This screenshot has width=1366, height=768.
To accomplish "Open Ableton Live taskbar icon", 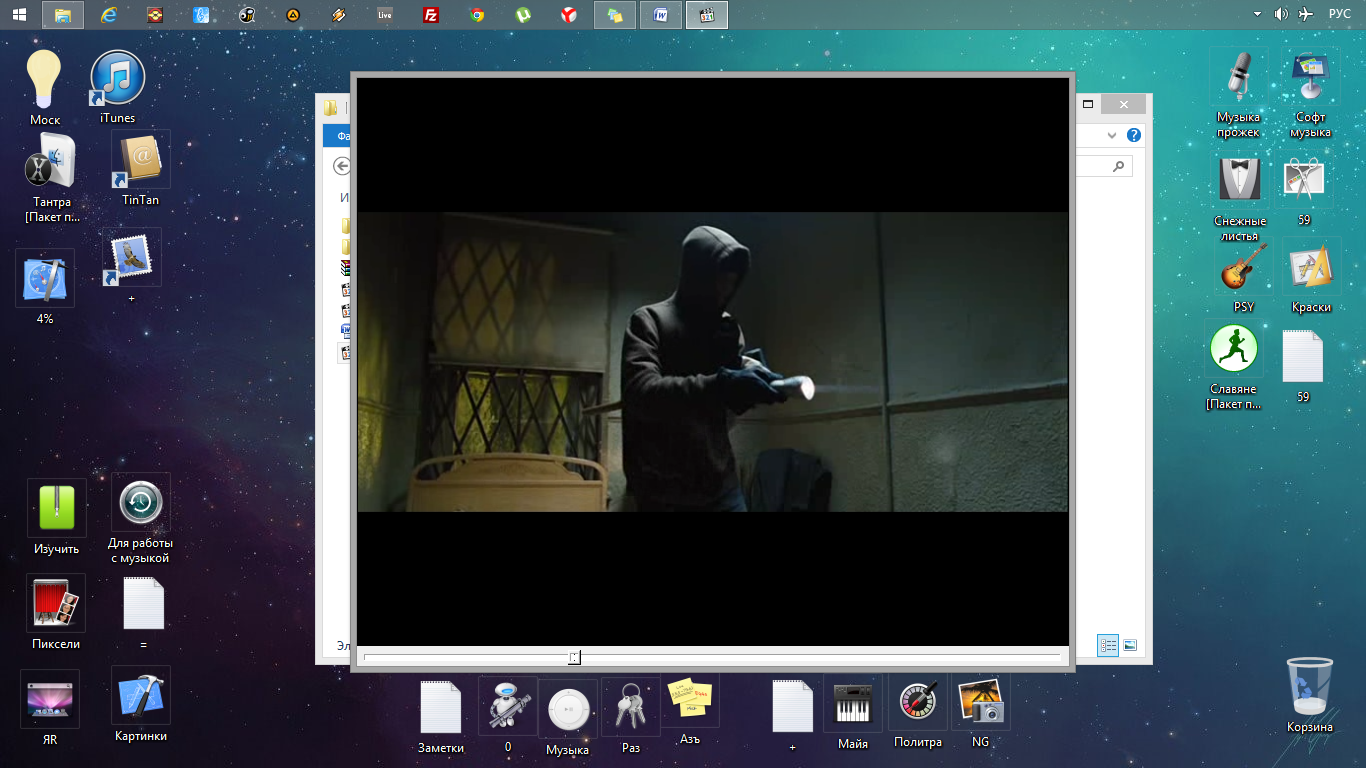I will tap(385, 15).
